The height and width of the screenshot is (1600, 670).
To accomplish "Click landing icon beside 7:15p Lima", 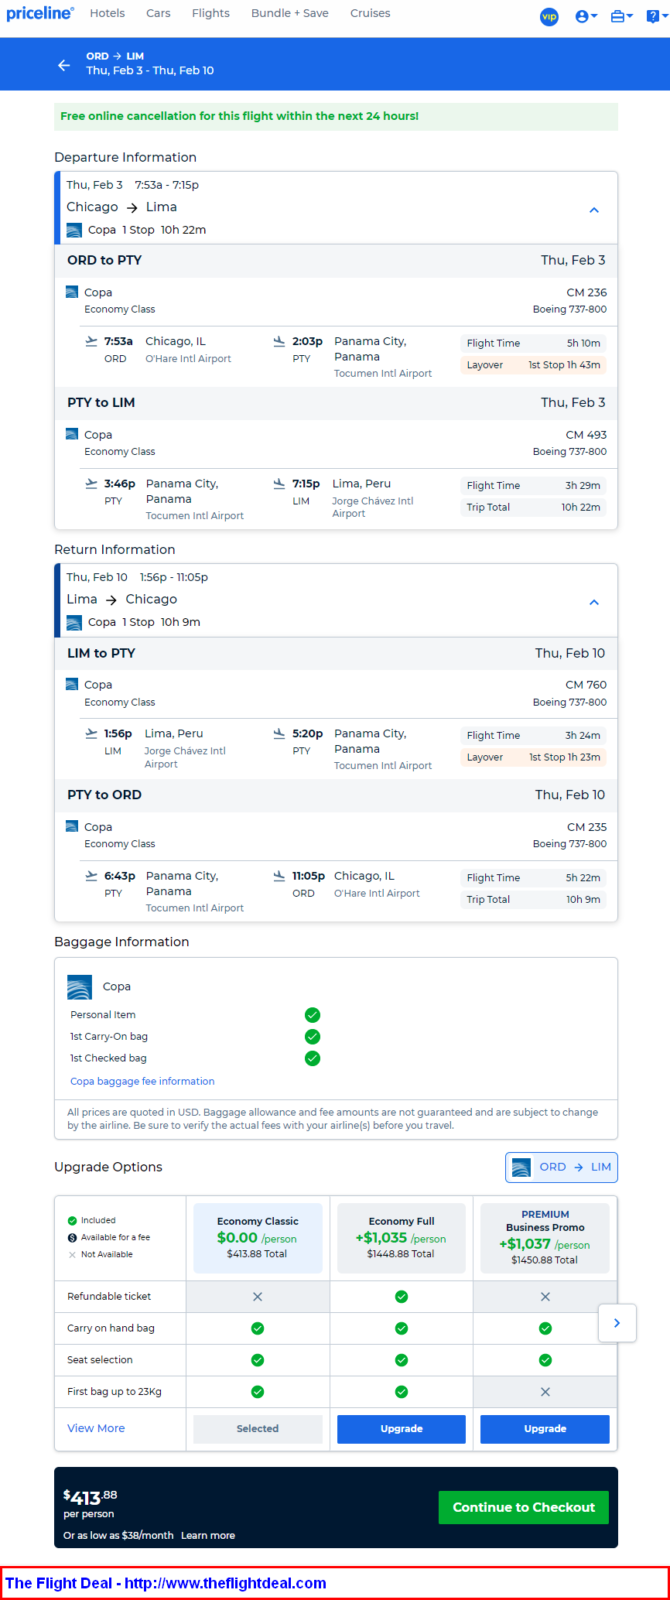I will tap(279, 483).
